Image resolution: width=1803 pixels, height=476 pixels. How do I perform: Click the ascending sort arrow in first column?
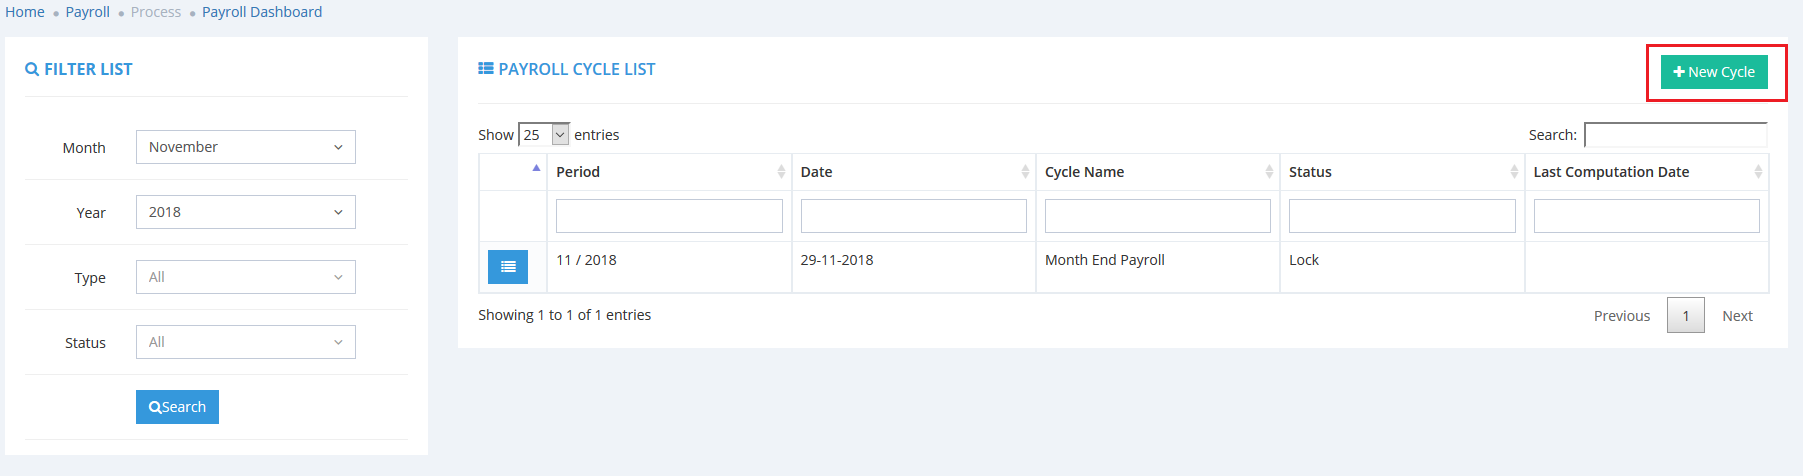536,168
